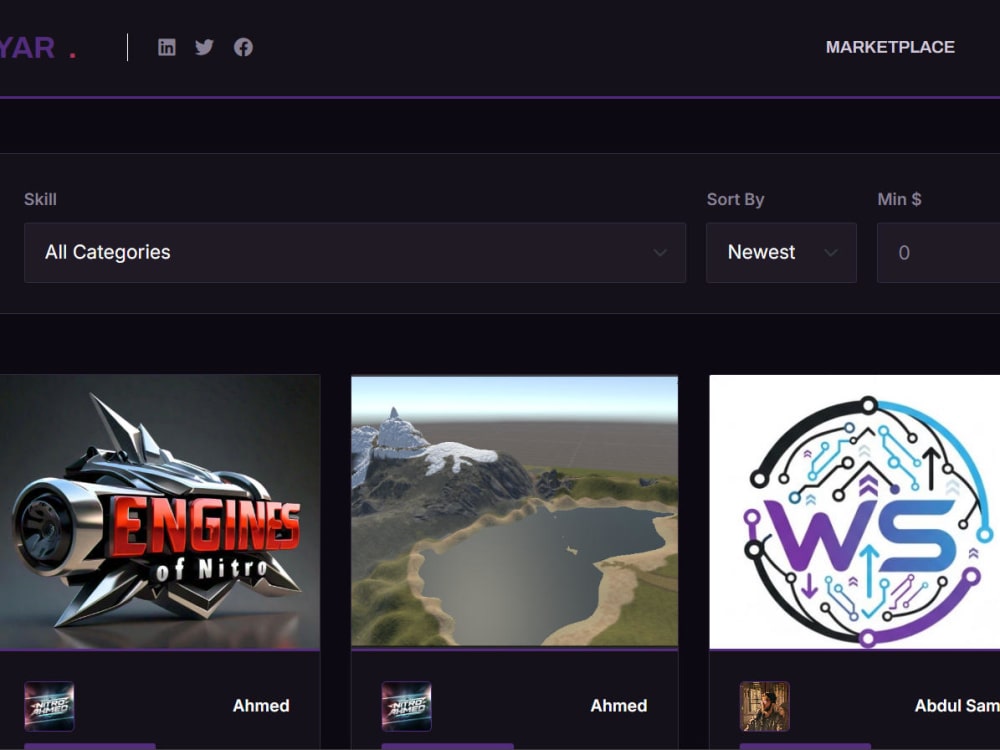The width and height of the screenshot is (1000, 750).
Task: Click the site logo ending in YAR
Action: (38, 48)
